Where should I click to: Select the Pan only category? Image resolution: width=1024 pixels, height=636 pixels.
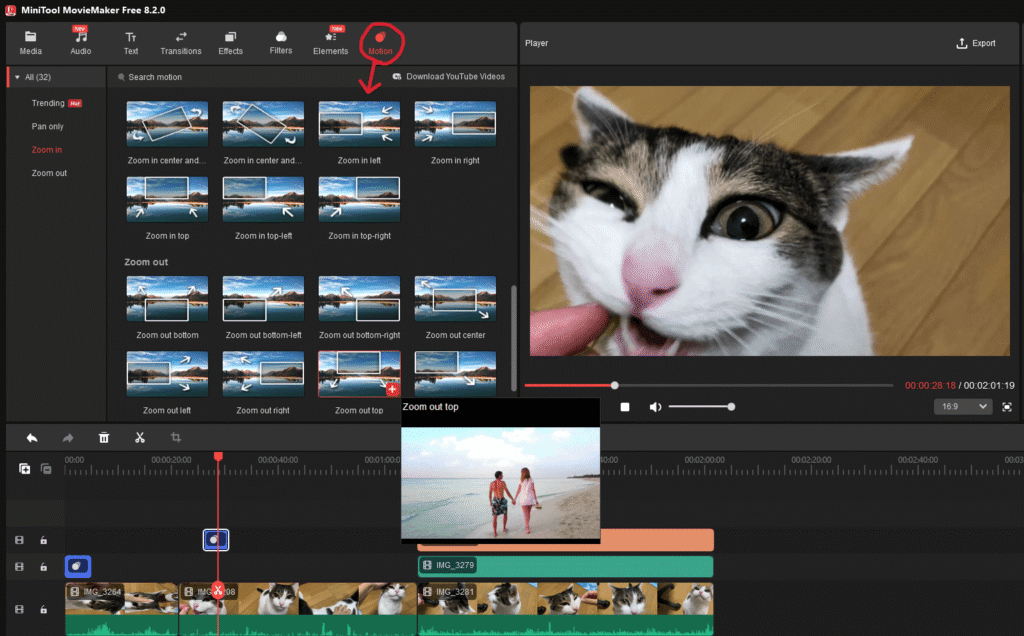pyautogui.click(x=48, y=127)
